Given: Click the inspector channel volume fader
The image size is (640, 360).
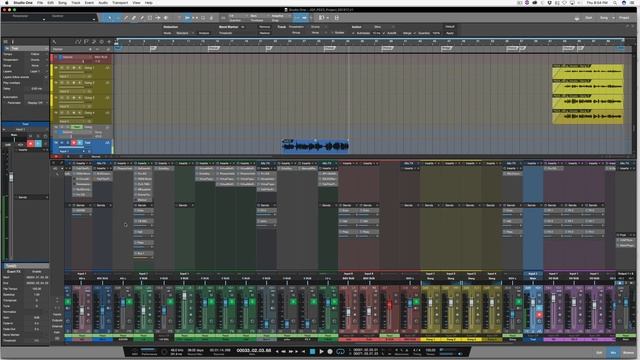Looking at the screenshot, I should 11,178.
